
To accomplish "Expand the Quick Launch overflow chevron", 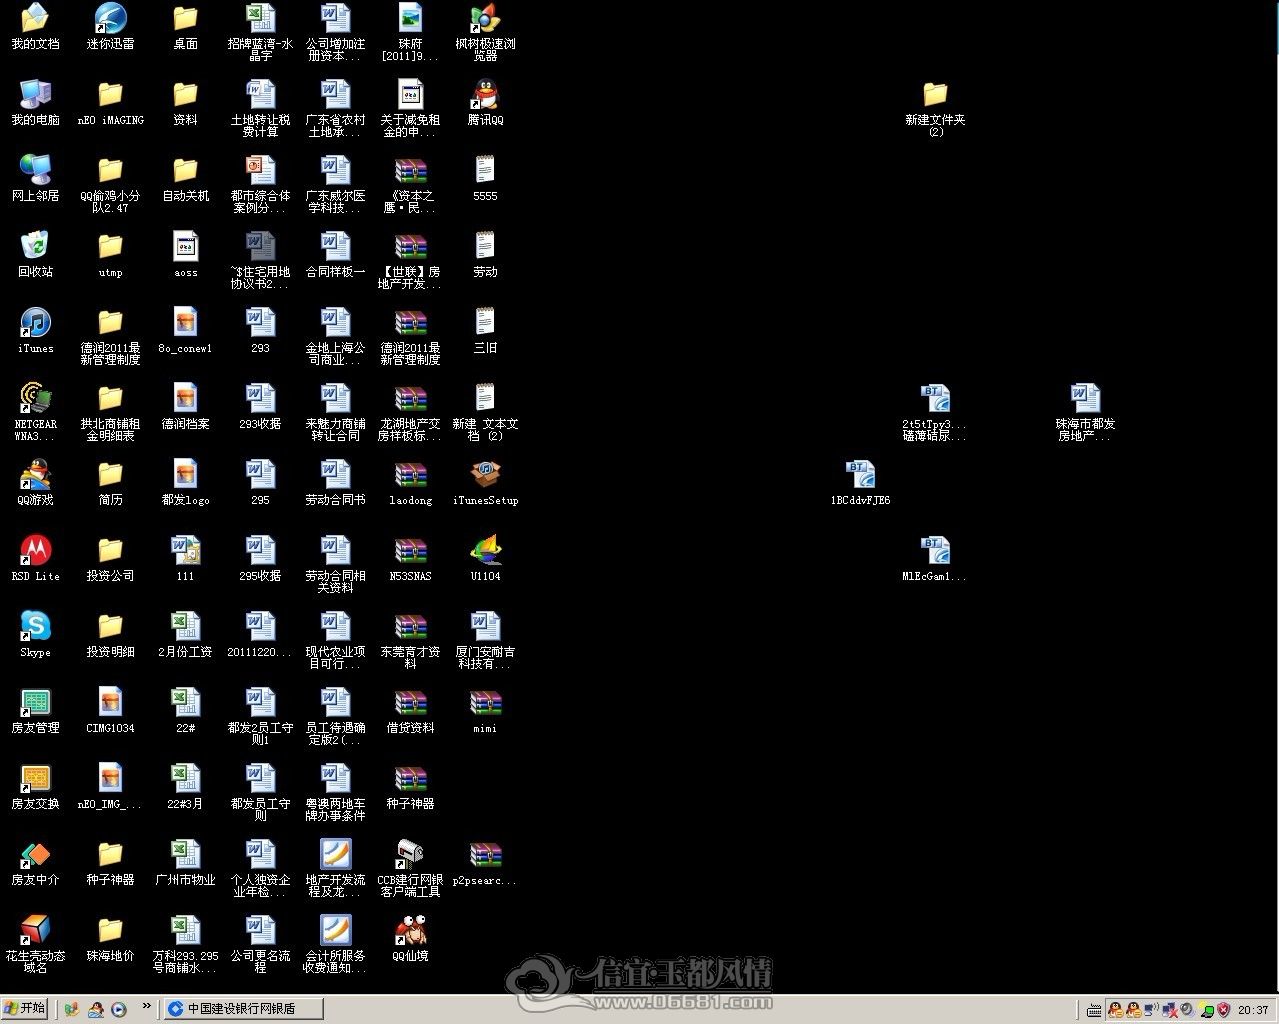I will pyautogui.click(x=147, y=1006).
